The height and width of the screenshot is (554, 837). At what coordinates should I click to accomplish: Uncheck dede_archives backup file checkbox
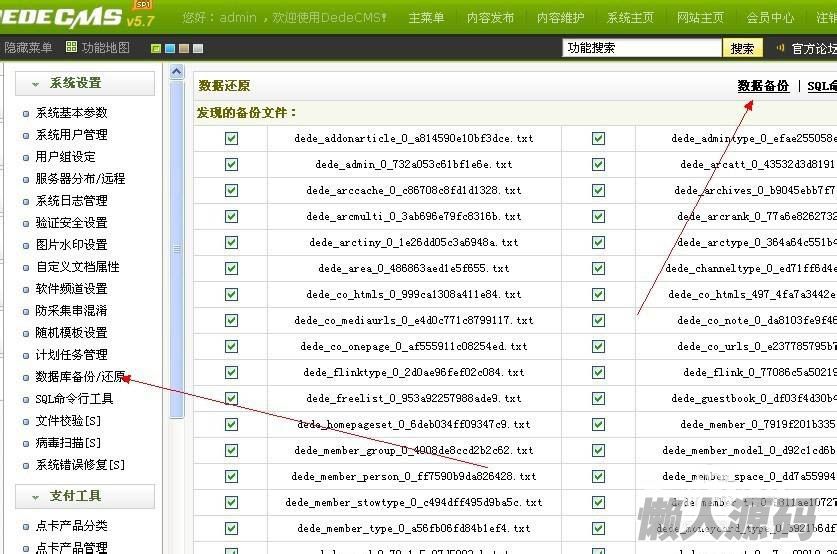(598, 191)
